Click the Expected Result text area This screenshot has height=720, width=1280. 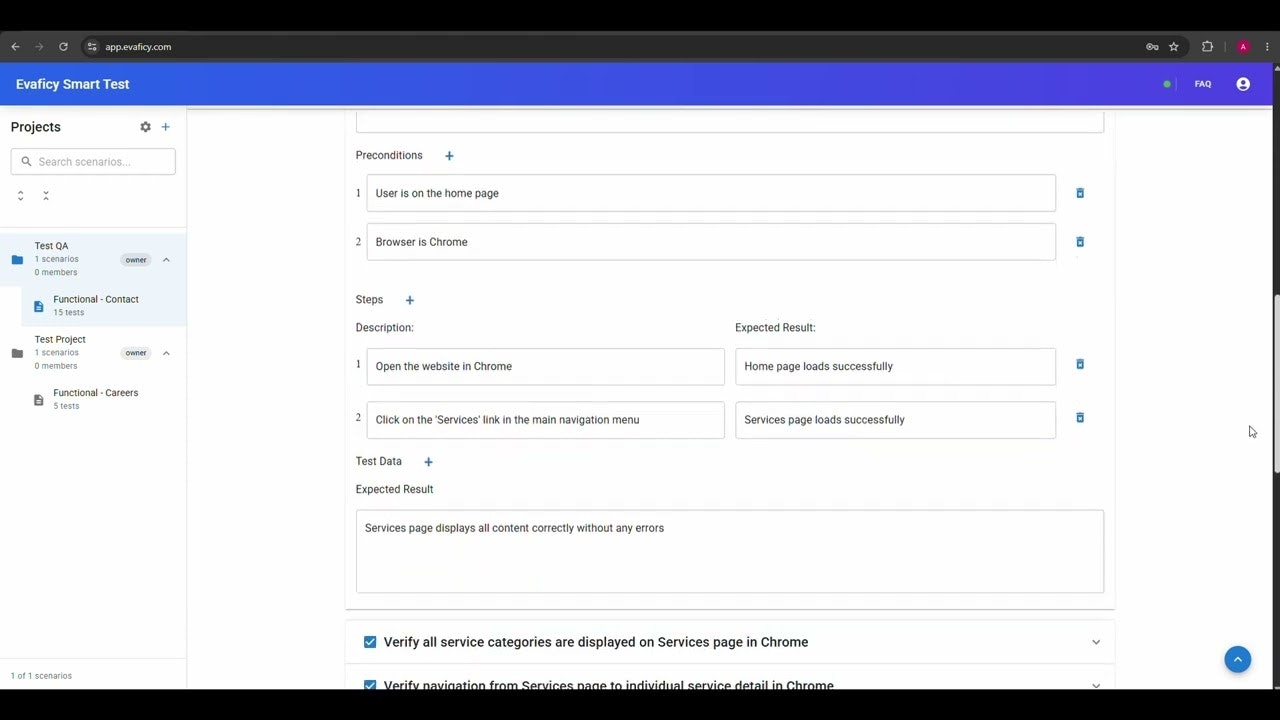tap(730, 551)
